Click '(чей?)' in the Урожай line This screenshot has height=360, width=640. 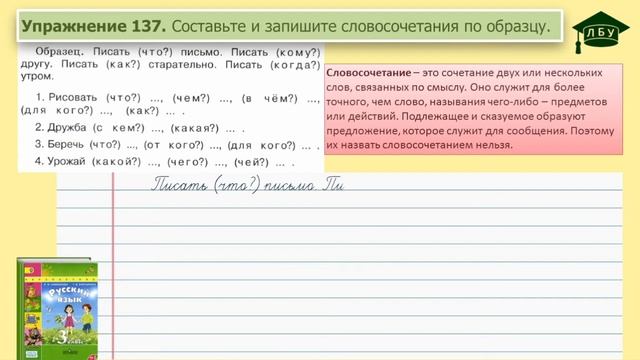pos(251,162)
